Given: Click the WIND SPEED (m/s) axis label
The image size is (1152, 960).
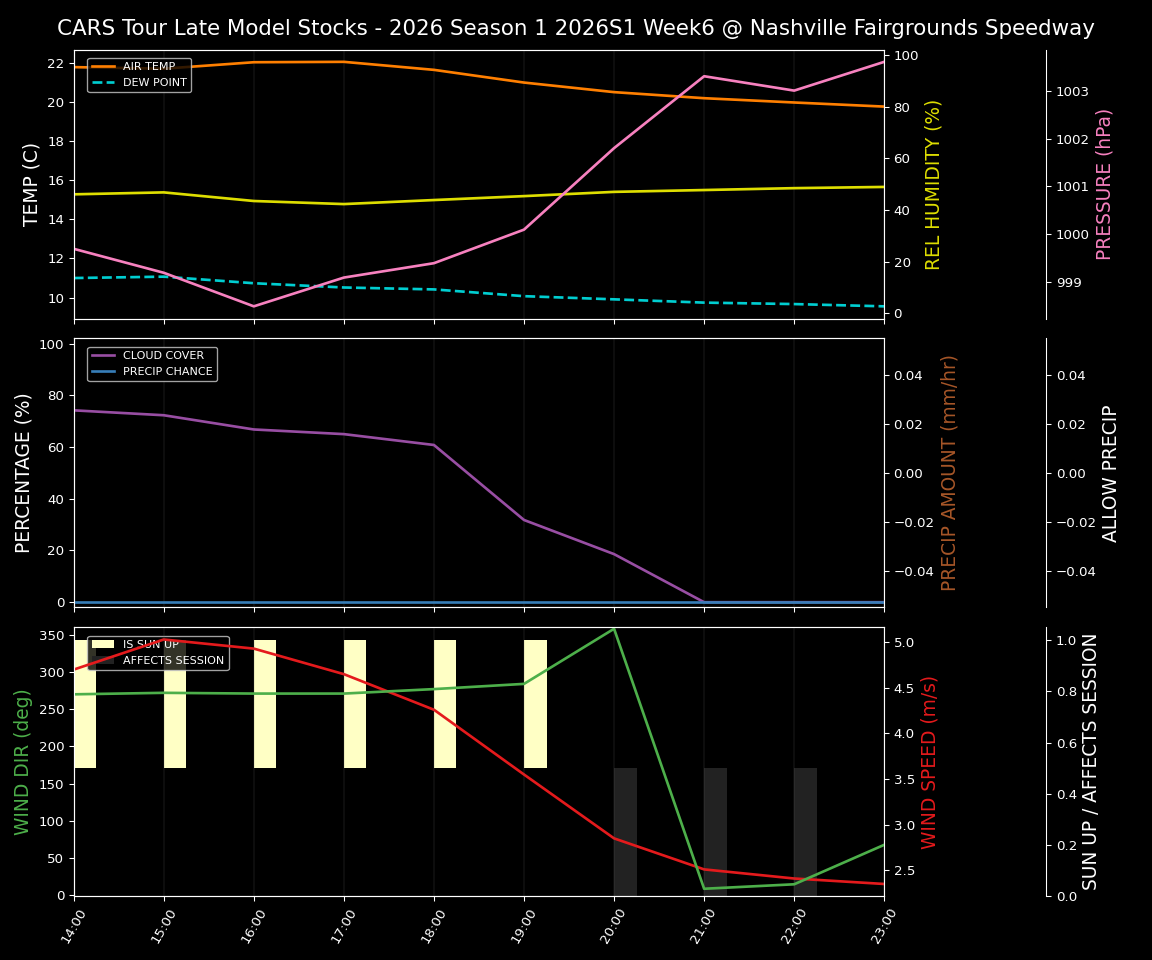Looking at the screenshot, I should pyautogui.click(x=928, y=763).
